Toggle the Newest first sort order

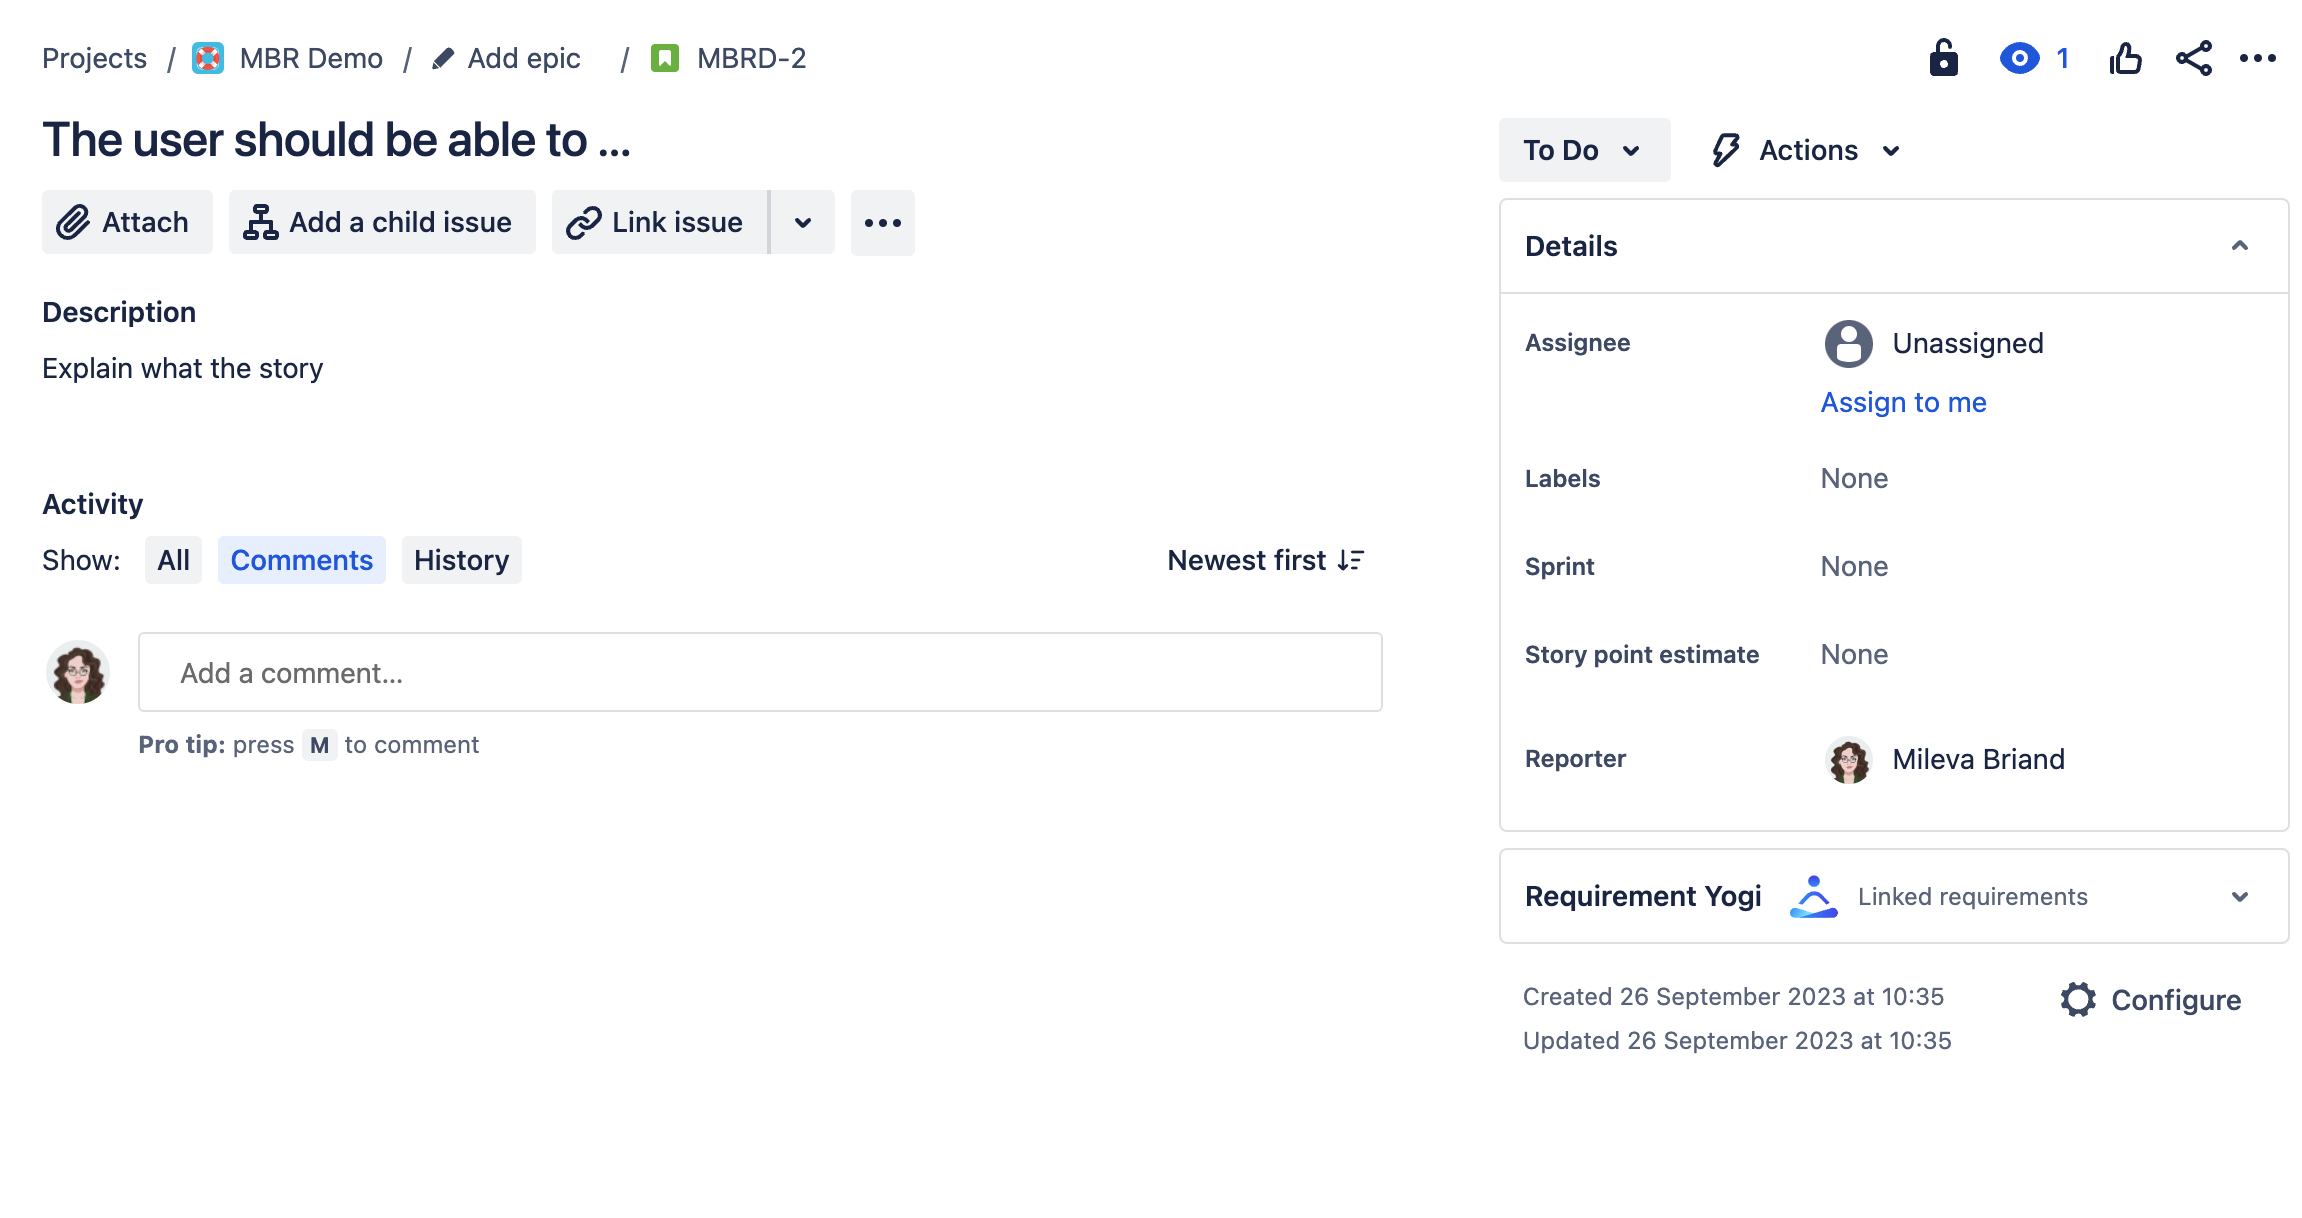(x=1265, y=560)
